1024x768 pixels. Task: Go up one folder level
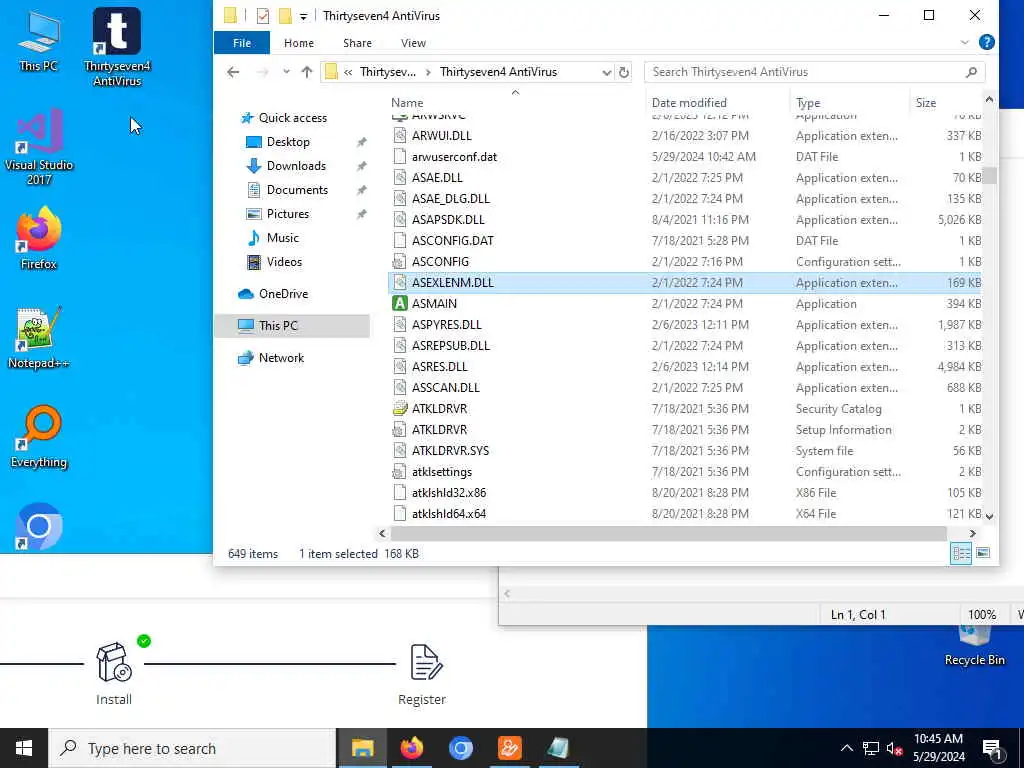tap(307, 72)
